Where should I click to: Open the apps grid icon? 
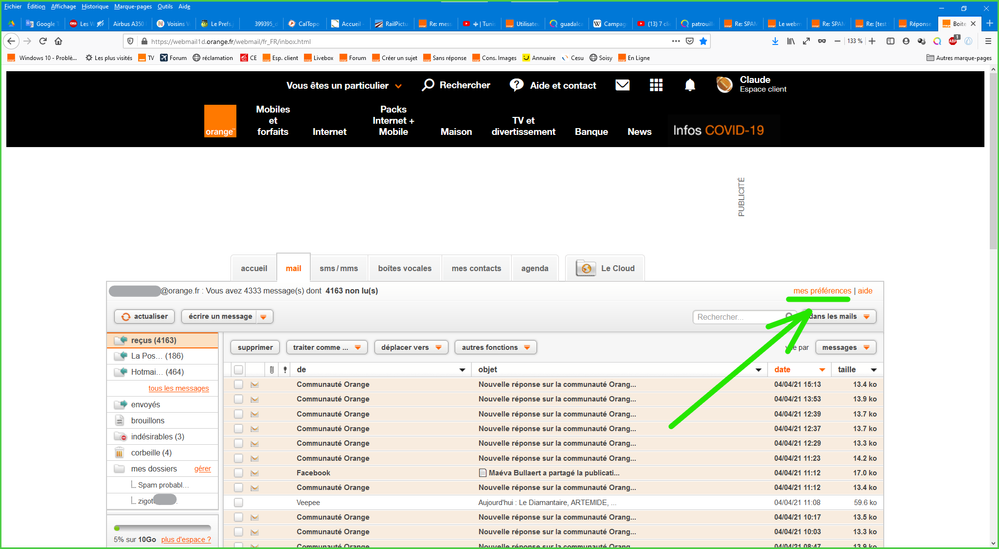coord(656,86)
